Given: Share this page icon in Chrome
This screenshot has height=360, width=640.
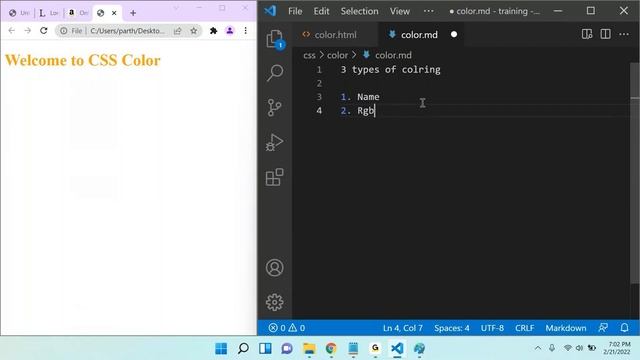Looking at the screenshot, I should point(178,31).
